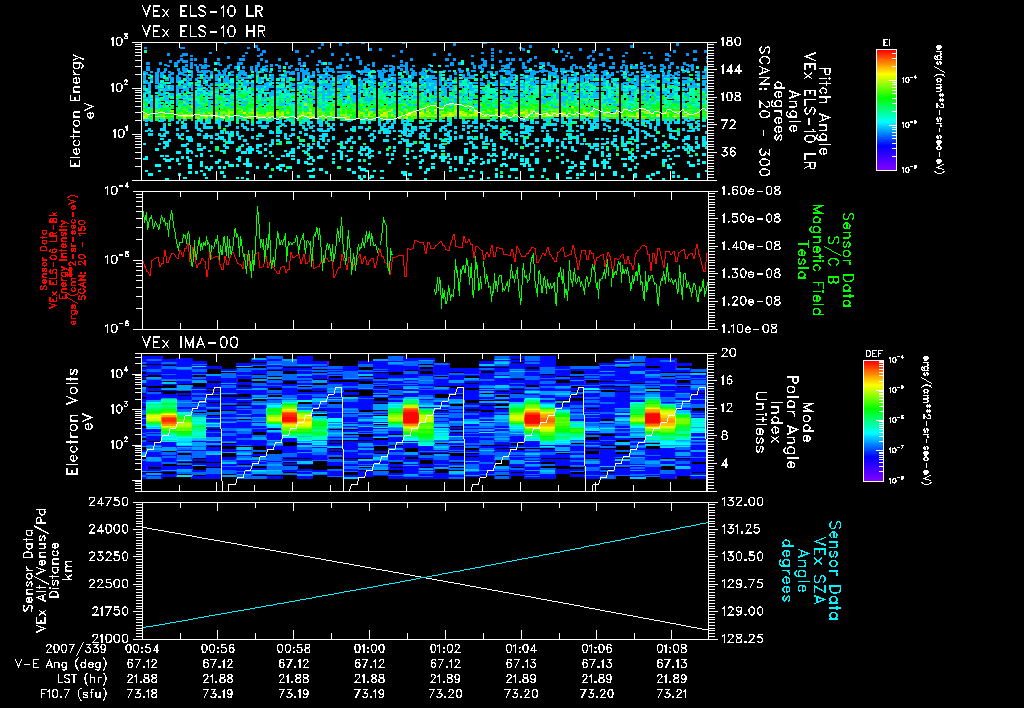This screenshot has height=708, width=1024.
Task: Click the 01:00 time tick label
Action: tap(369, 649)
